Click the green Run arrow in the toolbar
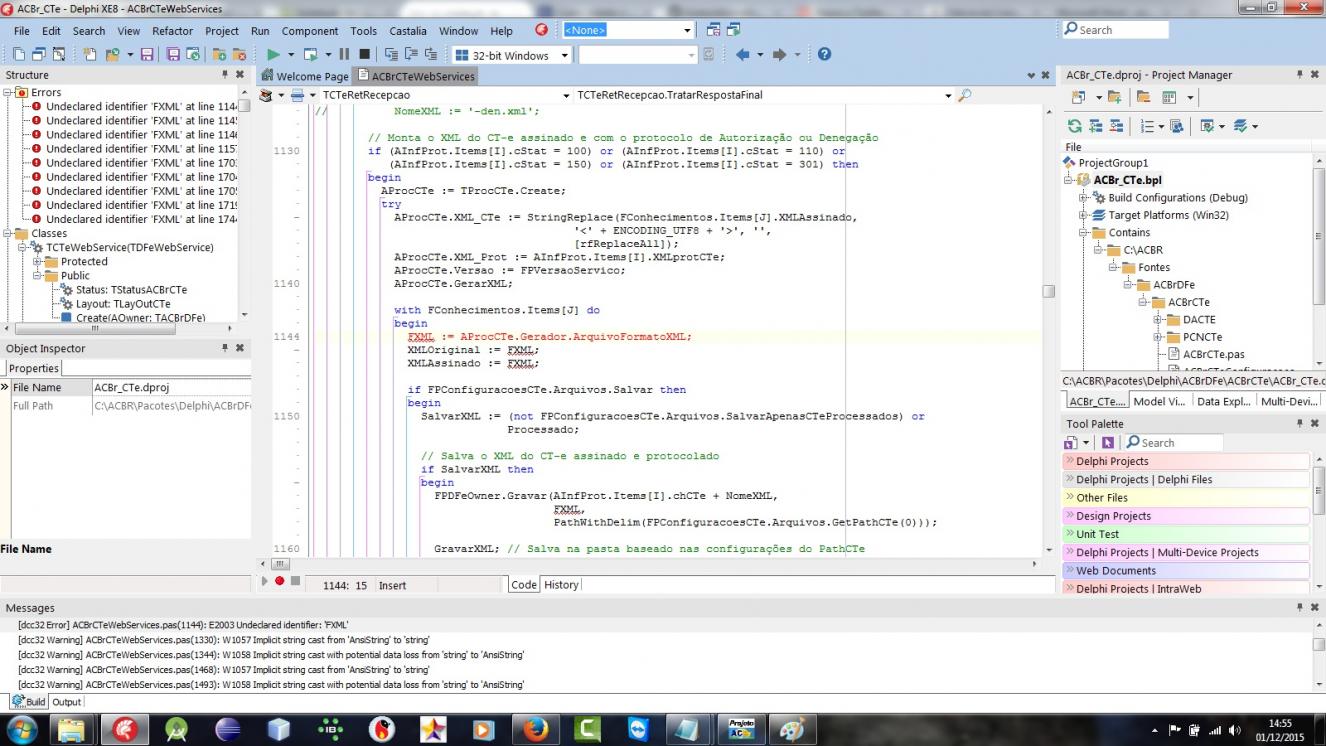The height and width of the screenshot is (746, 1326). tap(273, 55)
